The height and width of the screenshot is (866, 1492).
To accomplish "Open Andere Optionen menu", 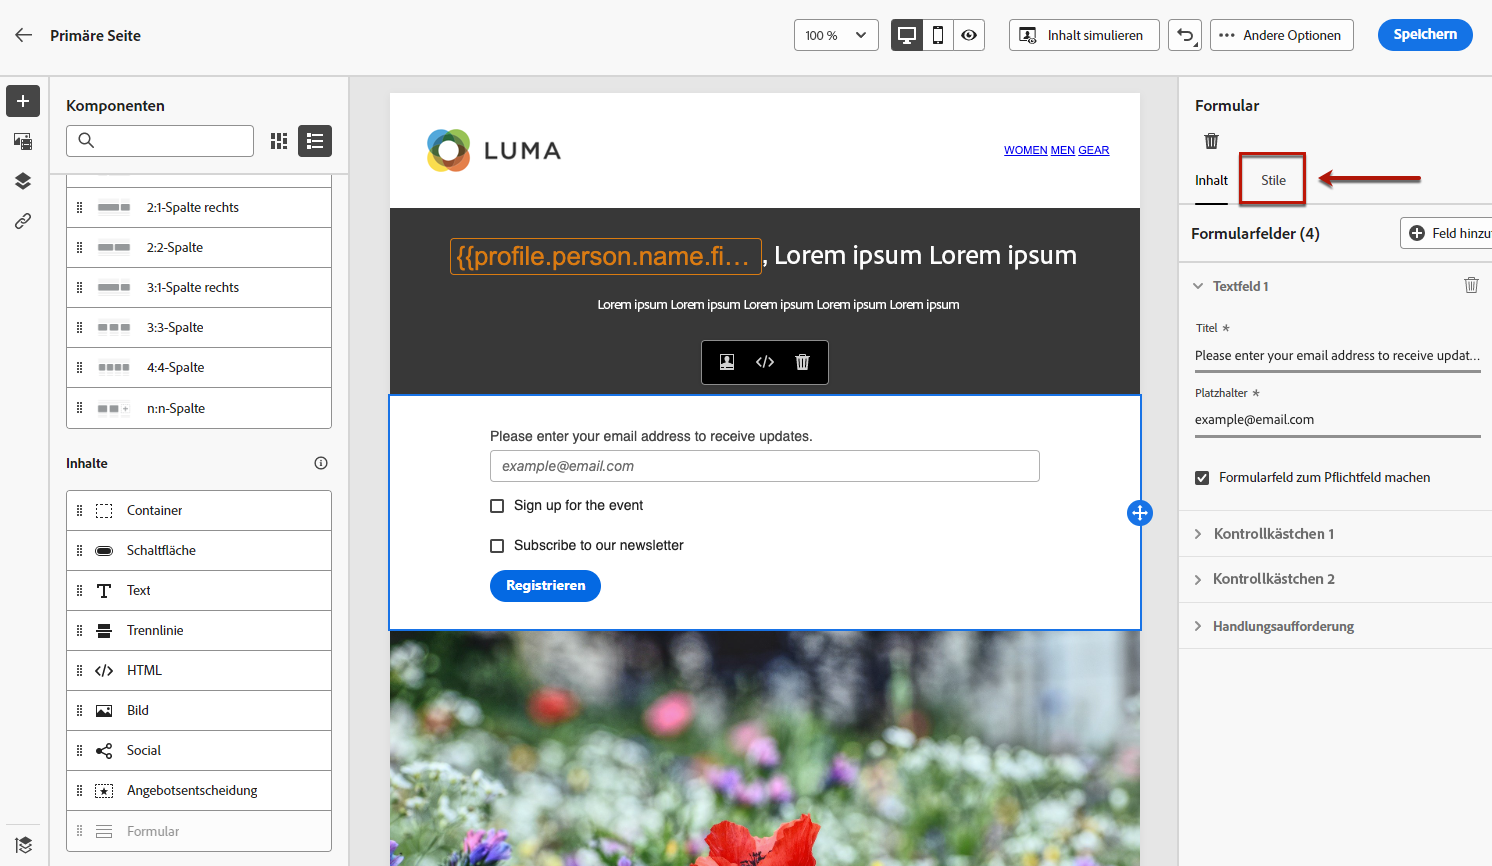I will point(1282,35).
